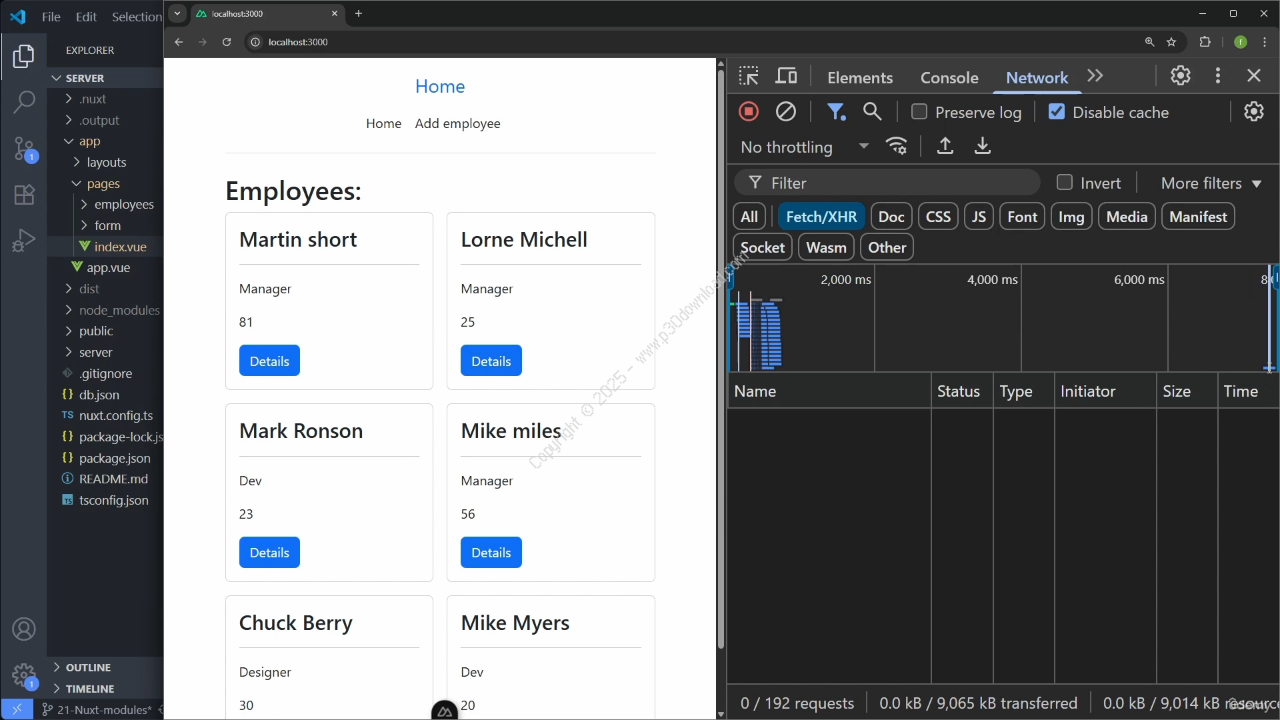Click the DevTools inspect element icon
This screenshot has width=1280, height=720.
point(749,77)
